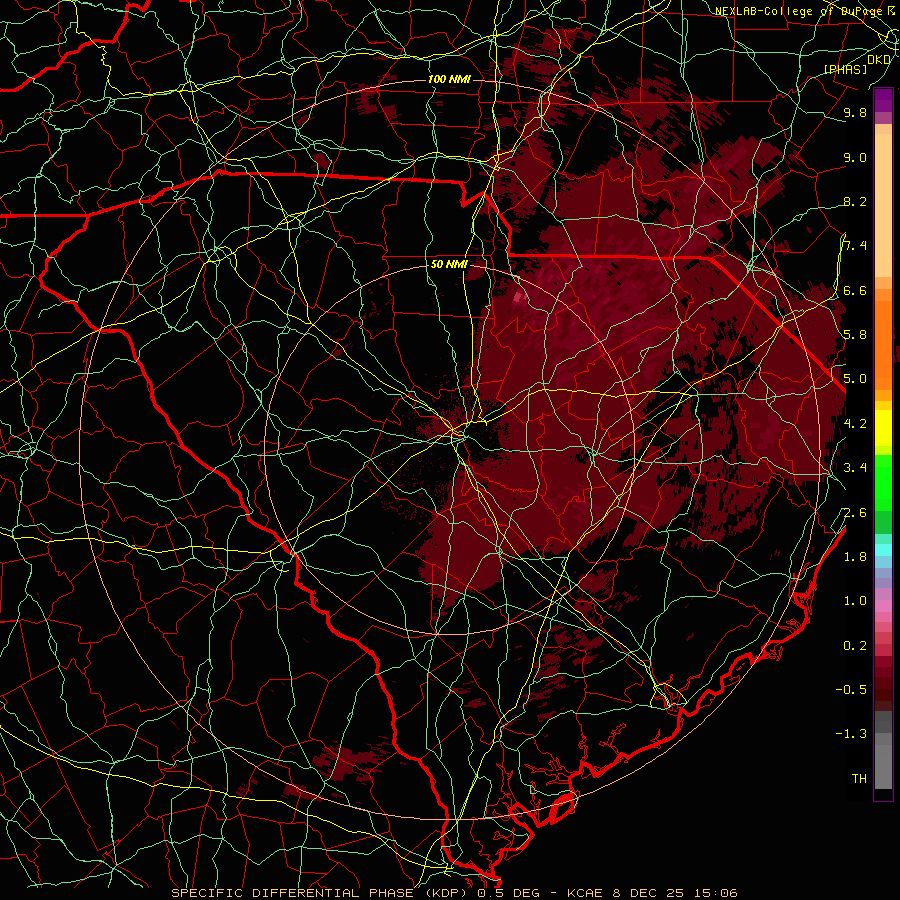Click the 0.2 scale value
900x900 pixels.
(x=855, y=646)
